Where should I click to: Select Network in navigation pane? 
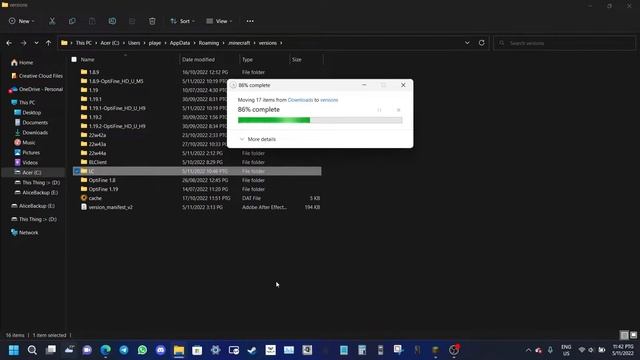pyautogui.click(x=24, y=233)
